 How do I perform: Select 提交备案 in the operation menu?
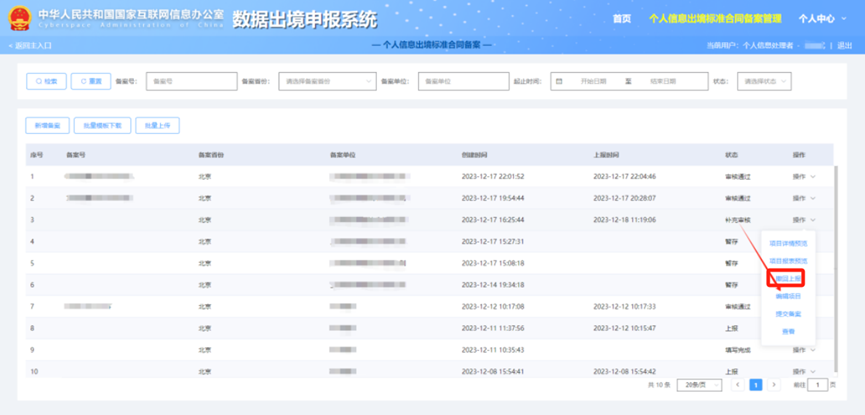[x=788, y=314]
